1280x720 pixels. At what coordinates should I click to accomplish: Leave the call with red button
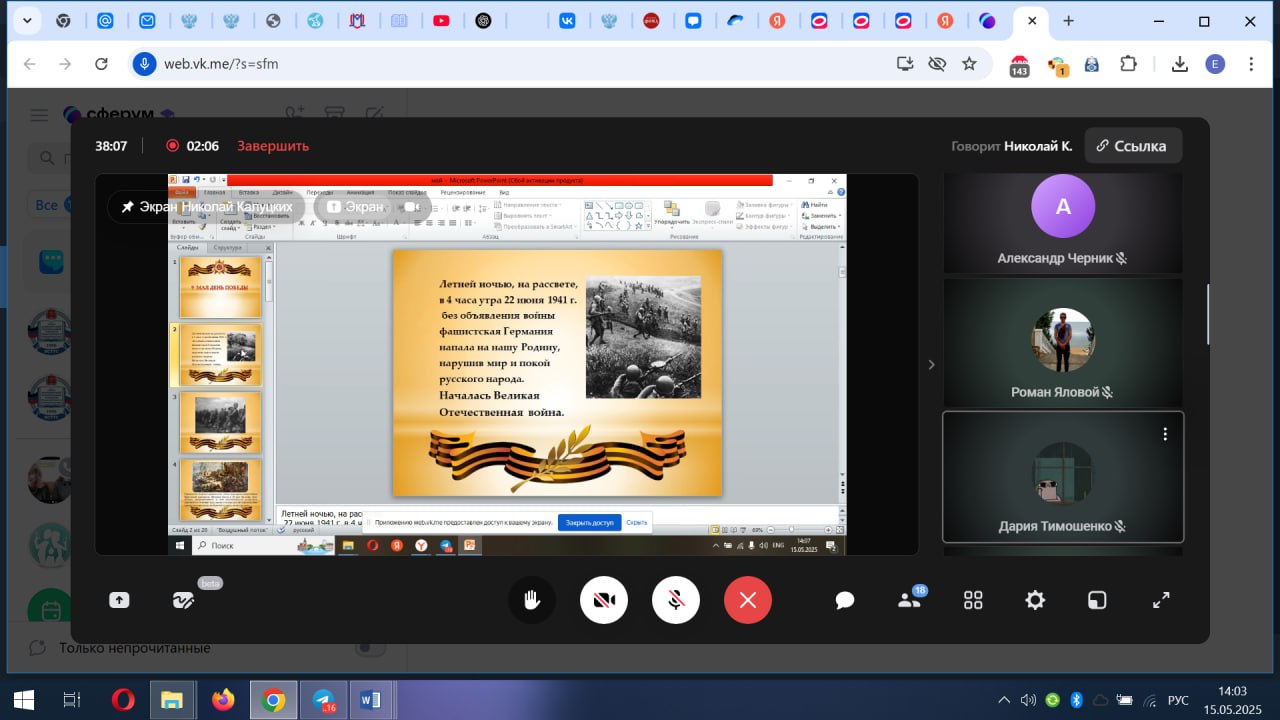[748, 600]
